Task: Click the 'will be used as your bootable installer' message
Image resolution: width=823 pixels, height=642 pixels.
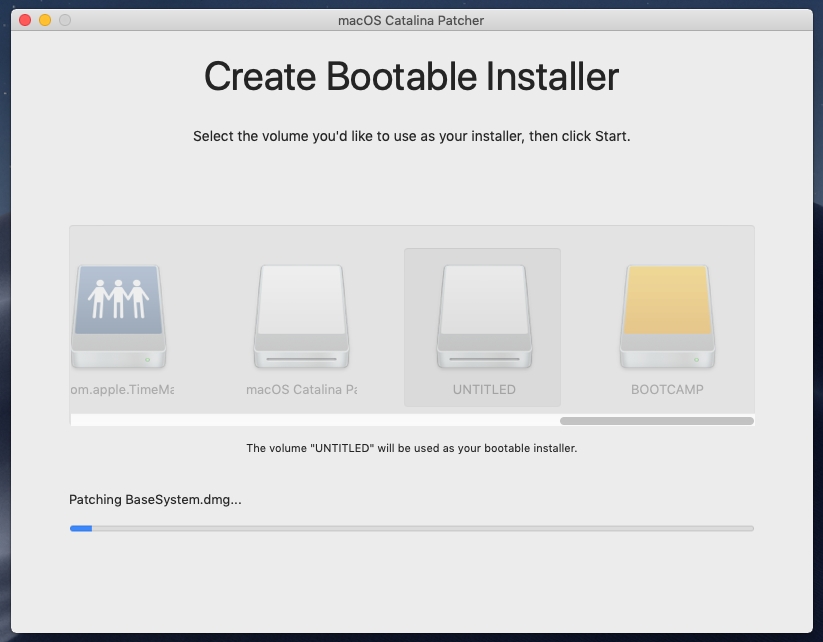Action: tap(412, 448)
